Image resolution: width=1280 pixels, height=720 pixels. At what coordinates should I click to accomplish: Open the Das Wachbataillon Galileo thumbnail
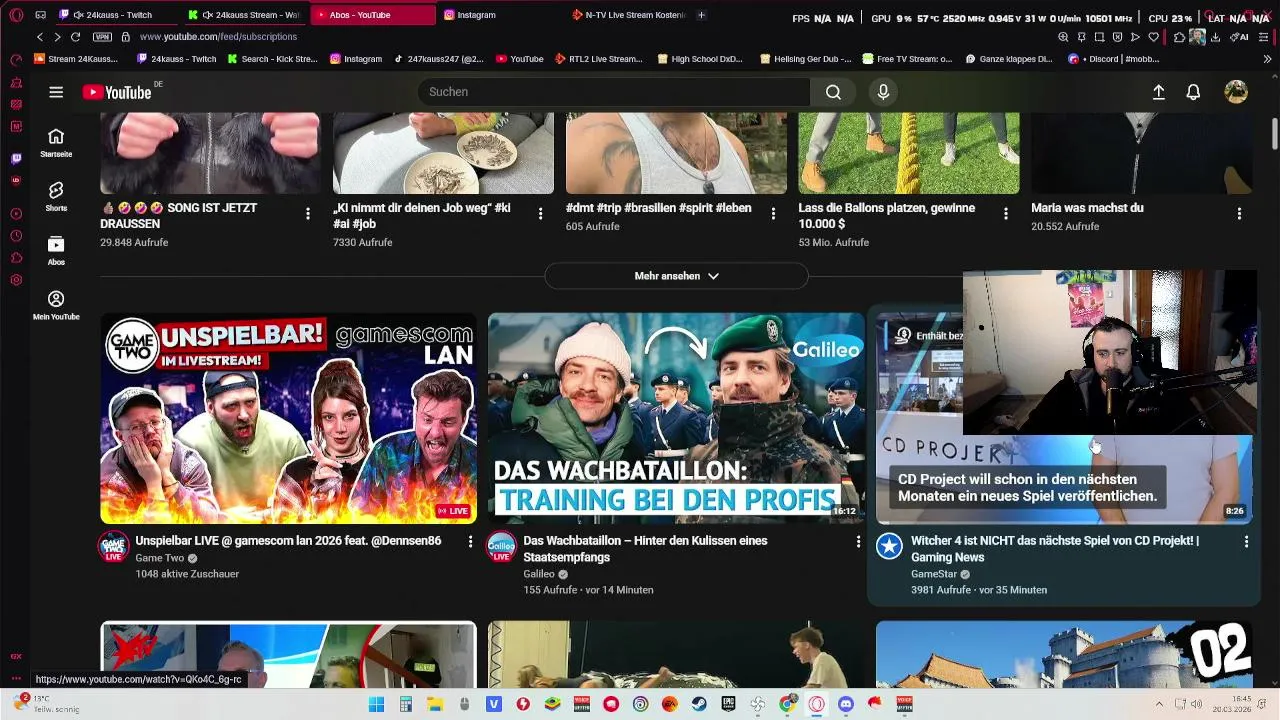676,418
